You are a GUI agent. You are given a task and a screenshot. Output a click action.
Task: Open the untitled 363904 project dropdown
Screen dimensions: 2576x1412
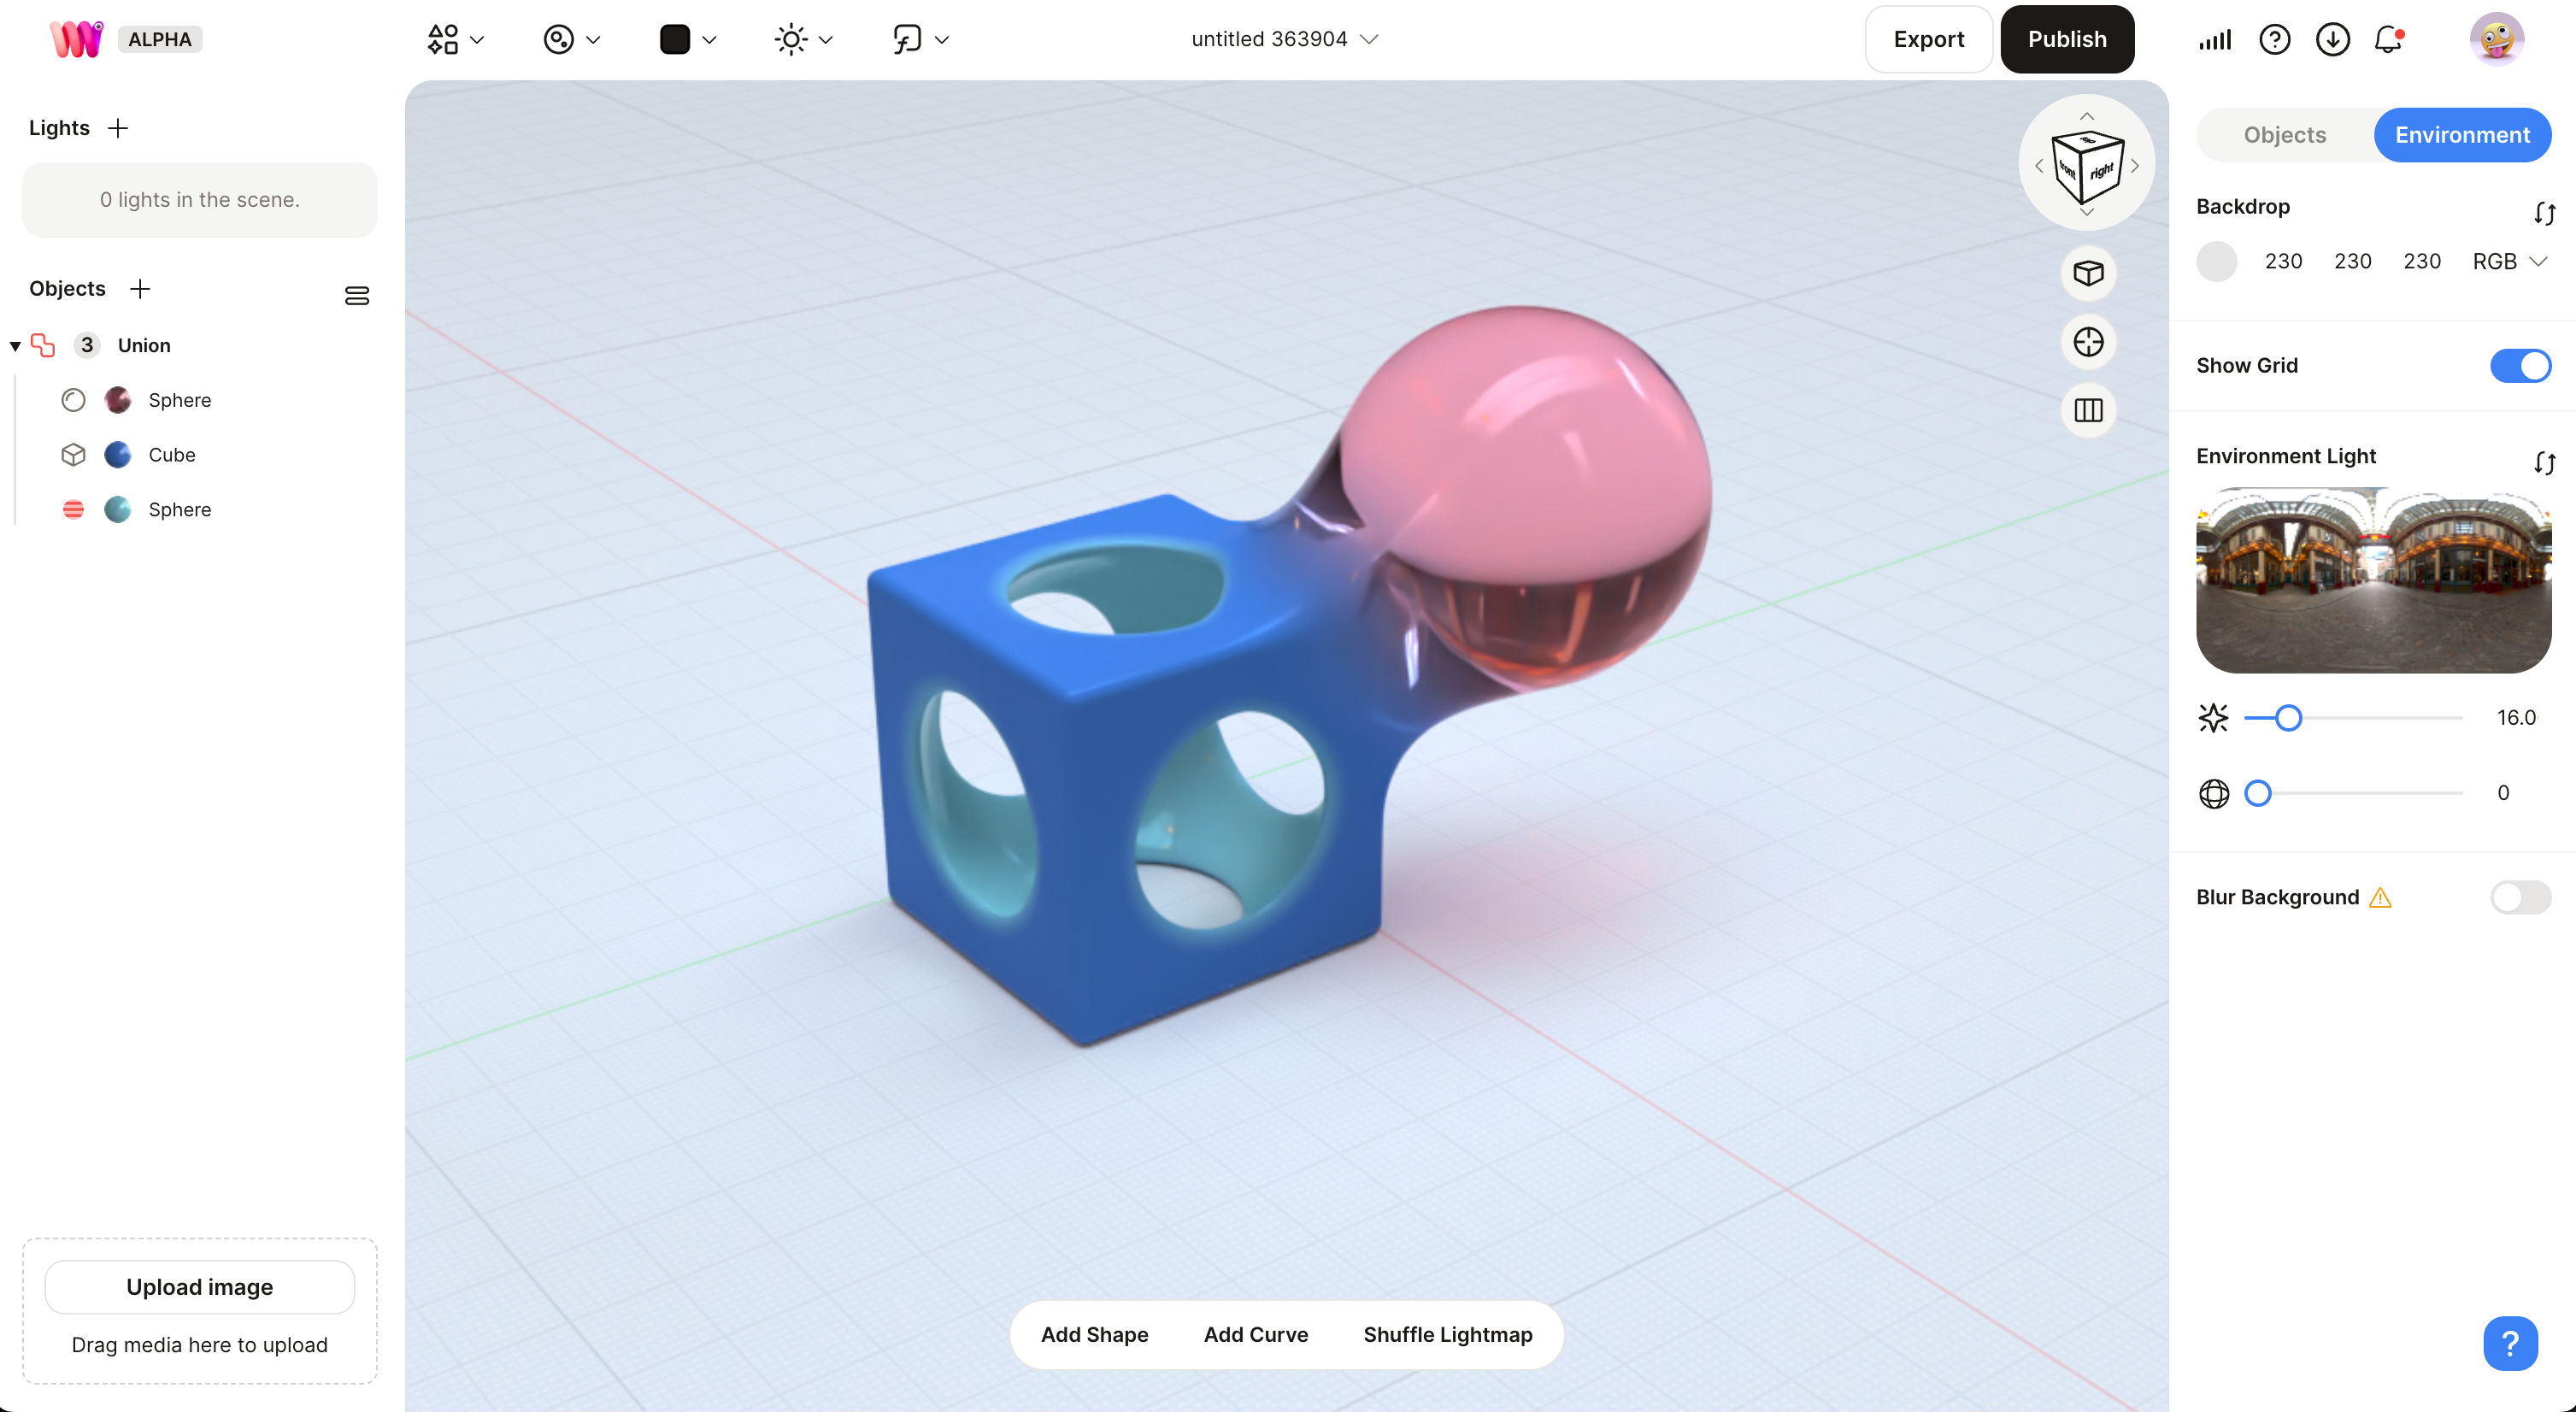[x=1284, y=39]
